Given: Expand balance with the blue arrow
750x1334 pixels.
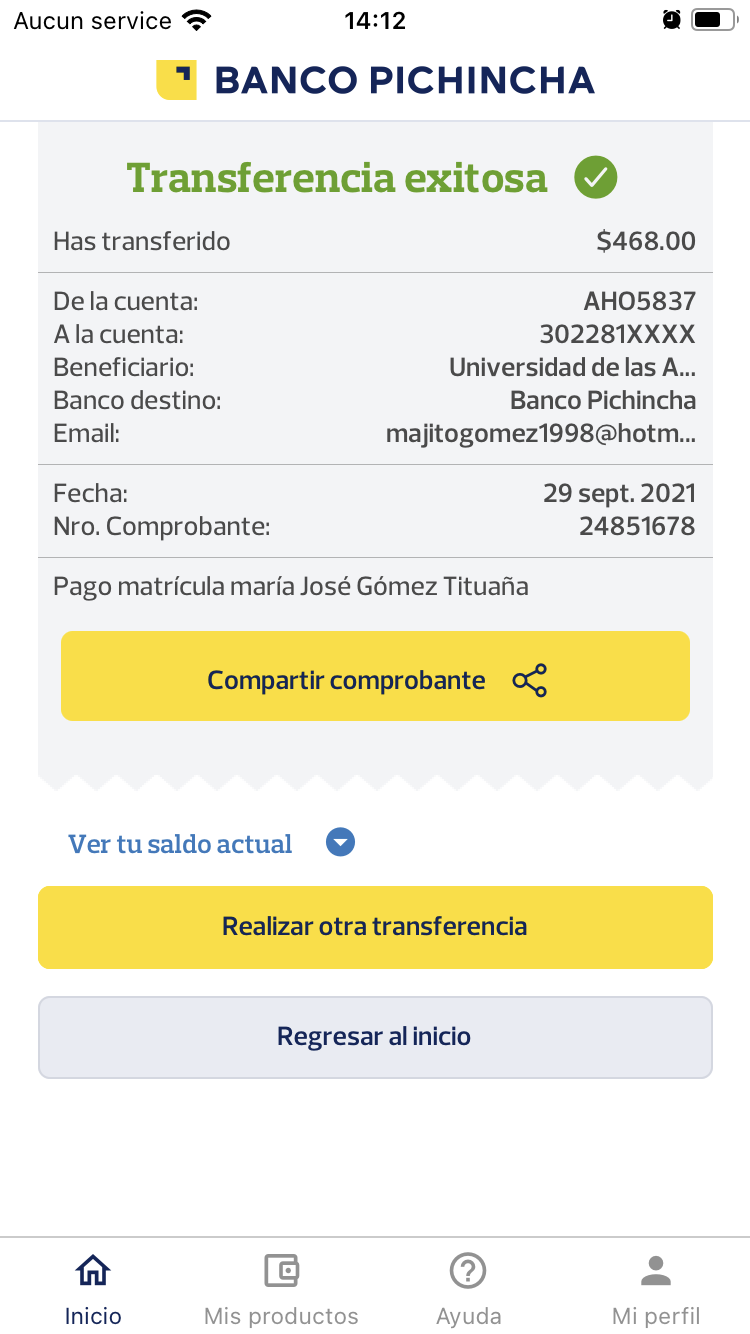Looking at the screenshot, I should 341,843.
